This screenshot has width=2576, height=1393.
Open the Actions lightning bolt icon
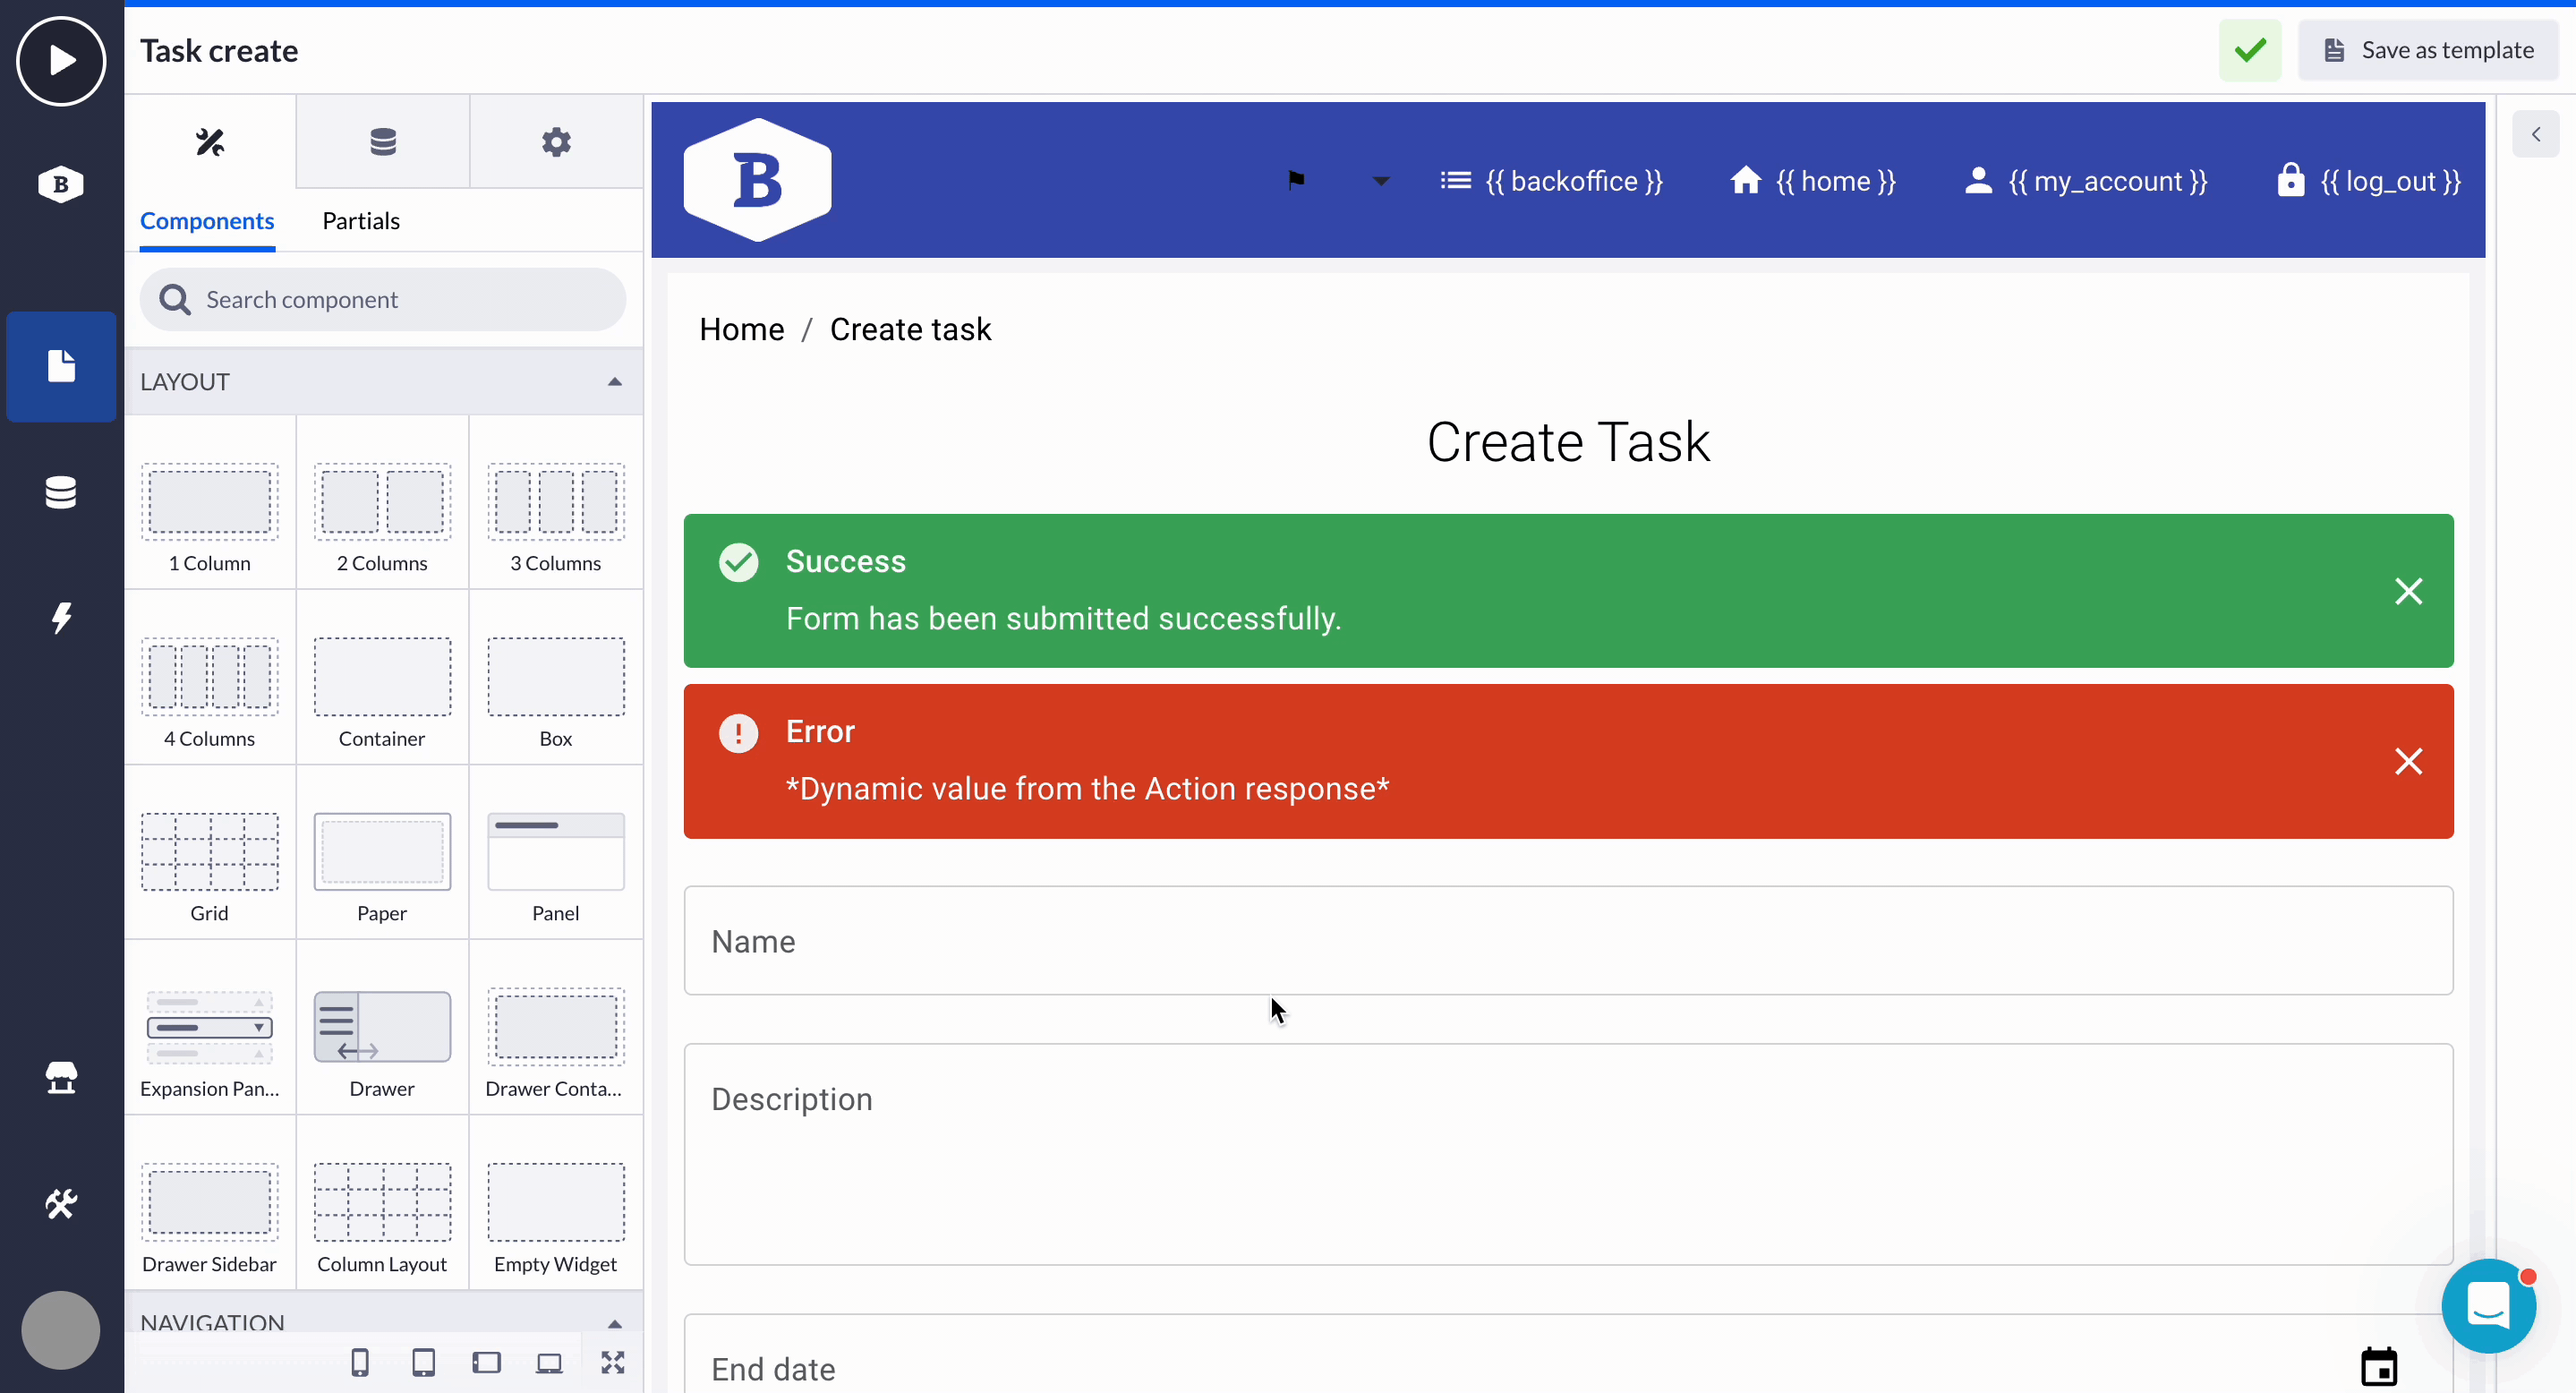[61, 617]
